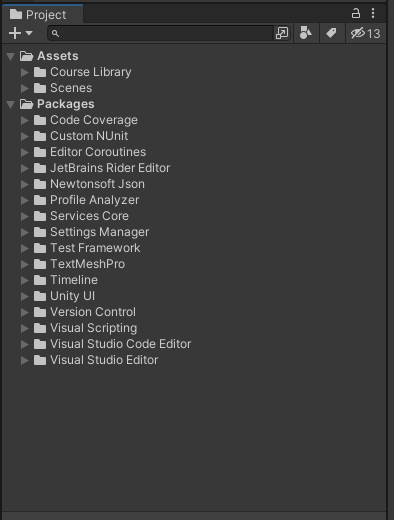Click the JetBrains Rider Editor folder icon
This screenshot has width=394, height=520.
pos(40,168)
